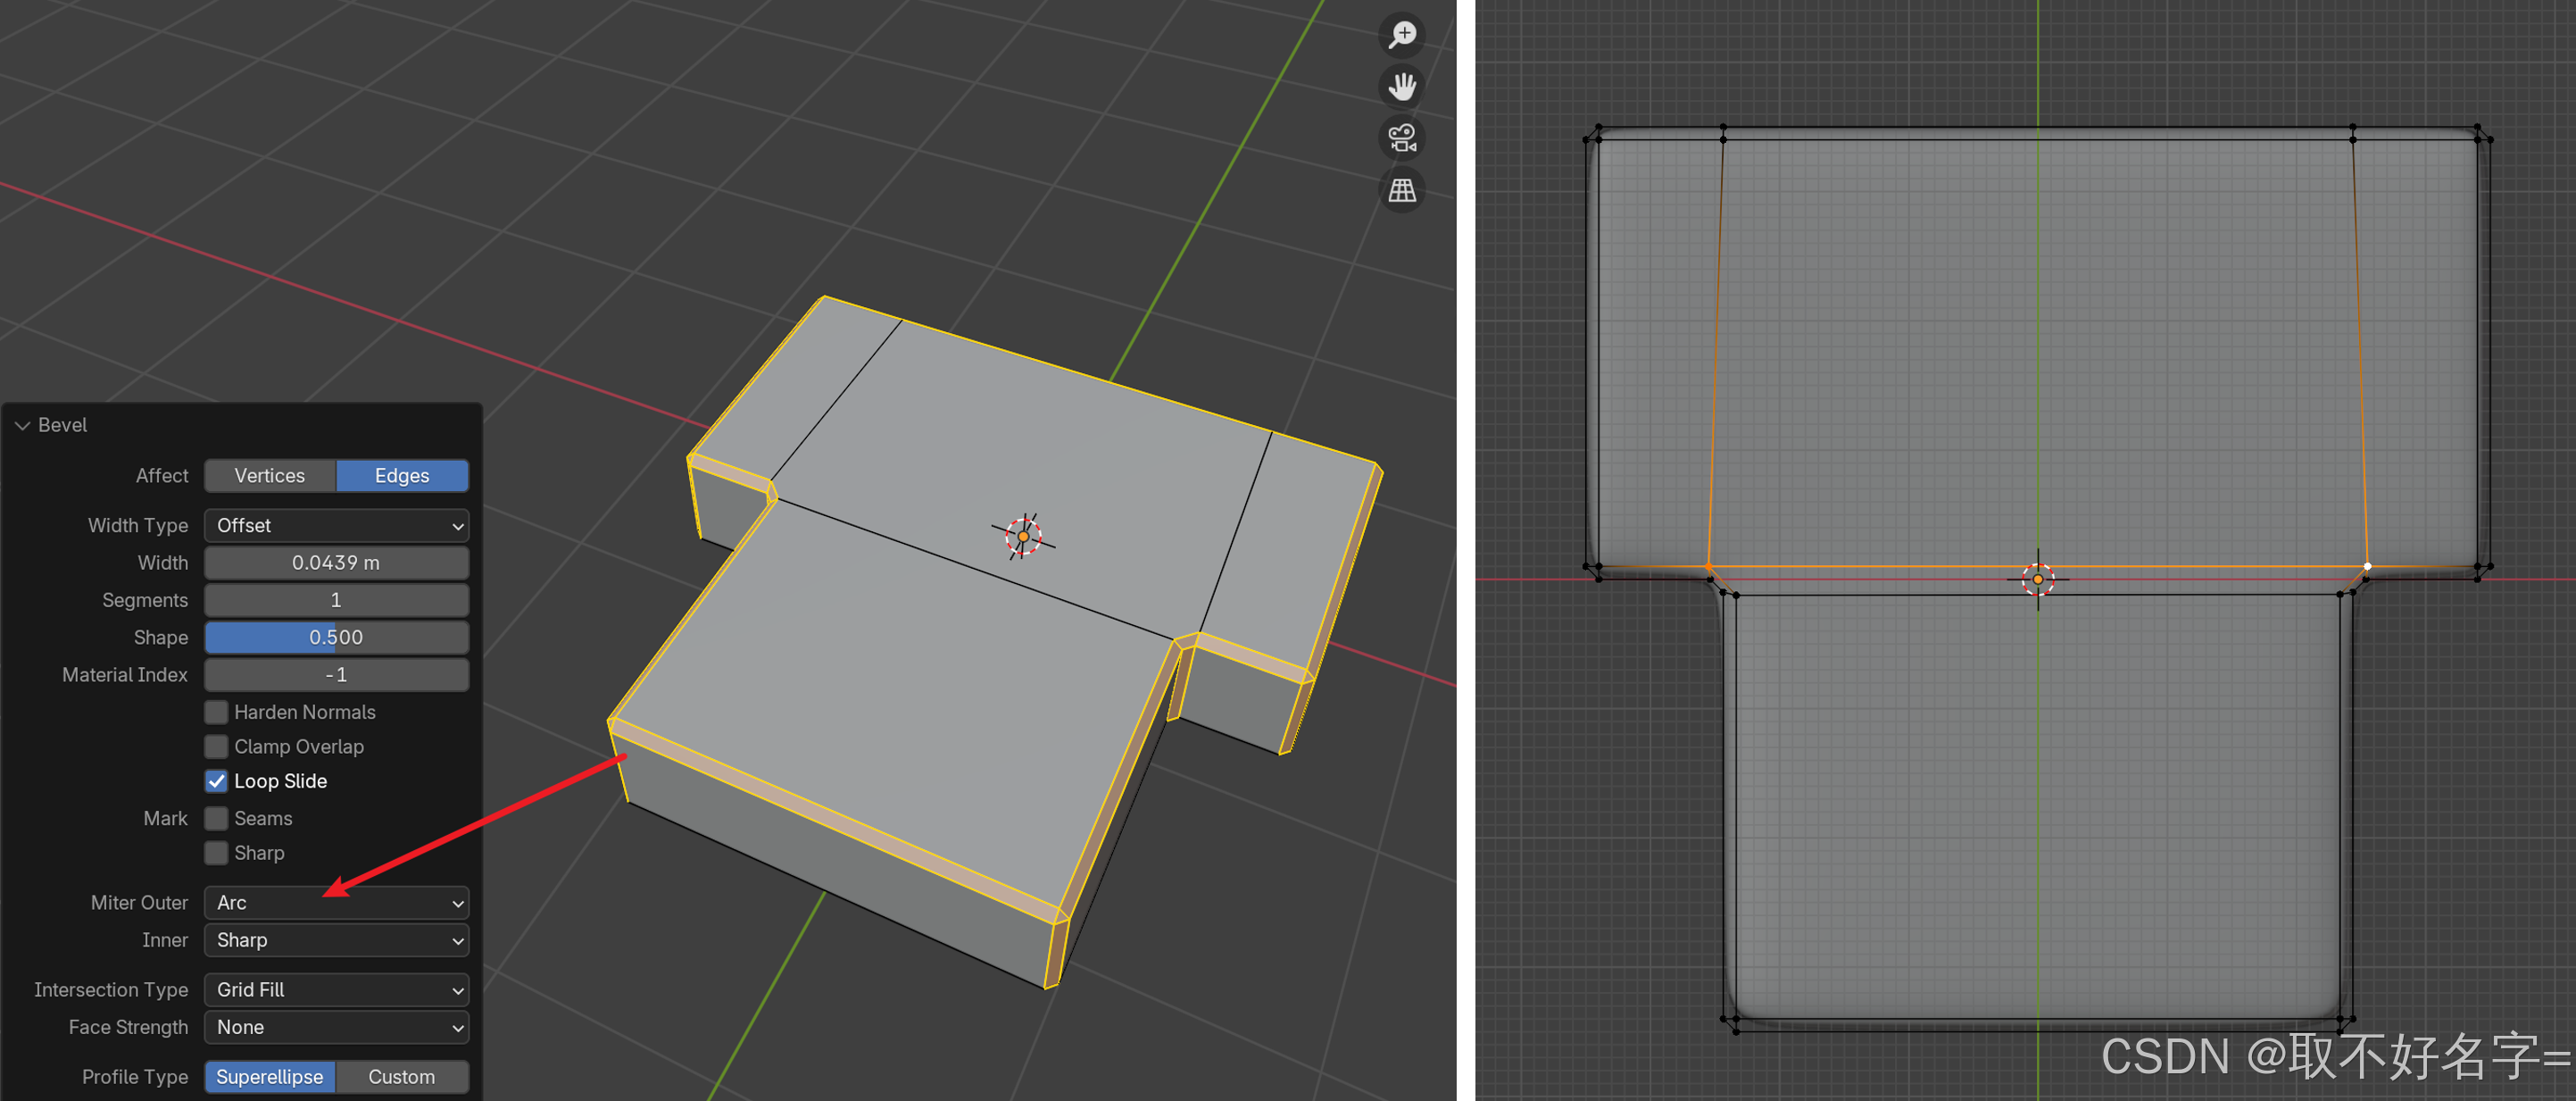Open the Width Type Offset dropdown
The height and width of the screenshot is (1101, 2576).
click(x=336, y=526)
